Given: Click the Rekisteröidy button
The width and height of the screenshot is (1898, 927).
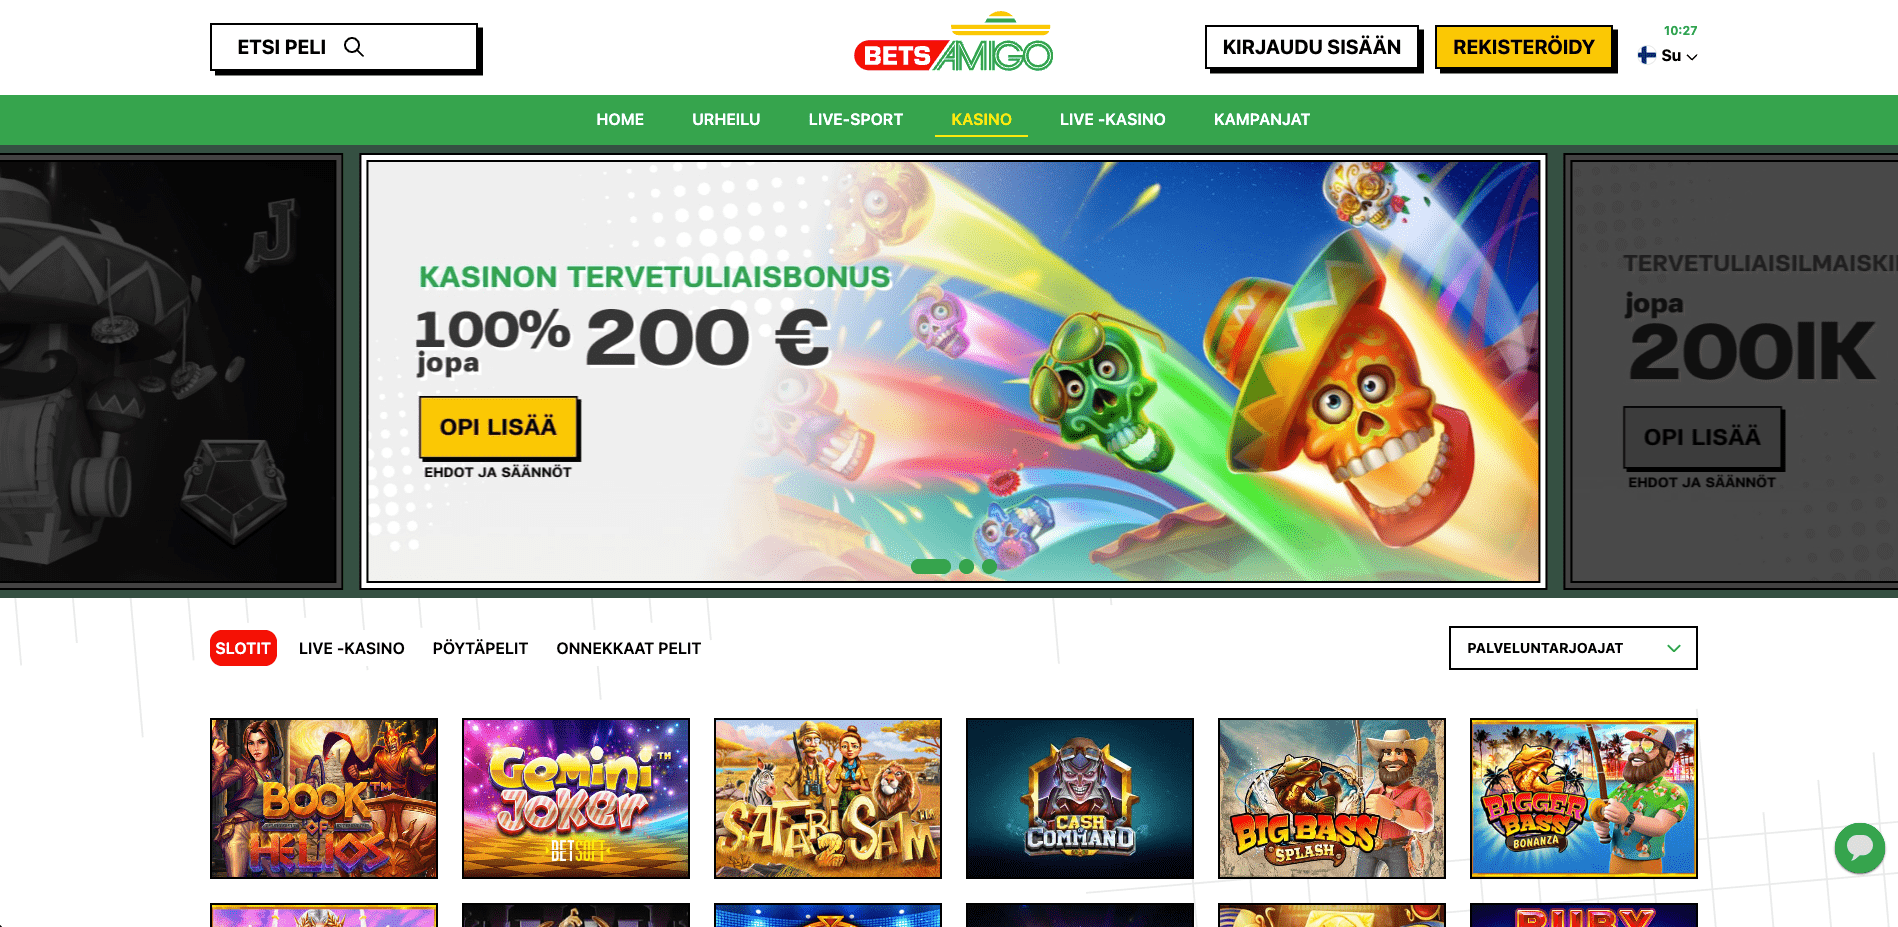Looking at the screenshot, I should tap(1524, 47).
